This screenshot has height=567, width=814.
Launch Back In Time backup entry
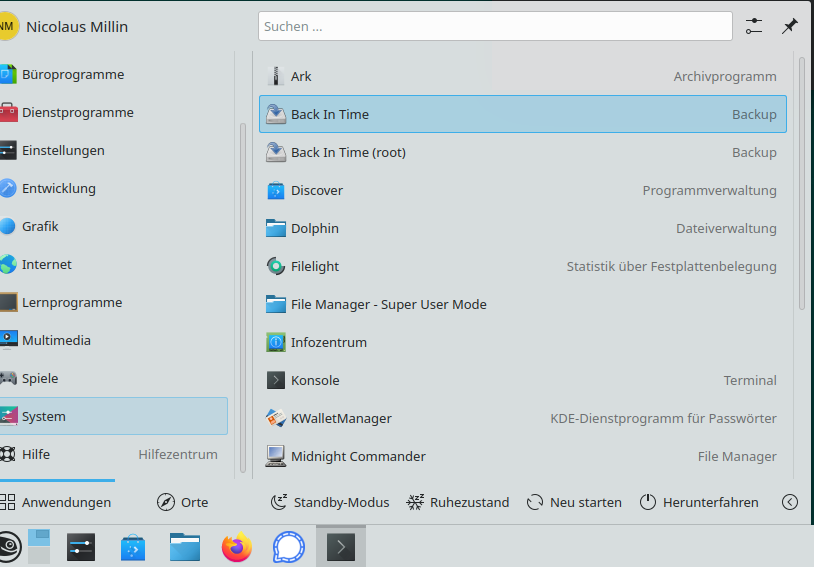pos(522,114)
